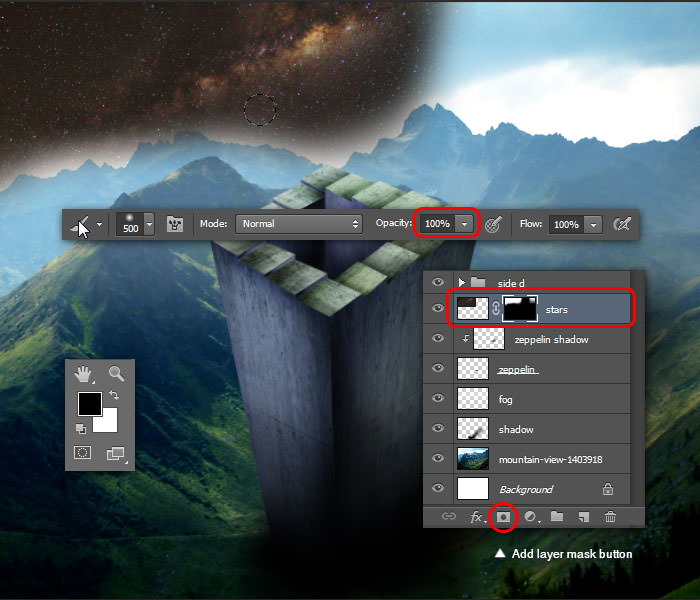This screenshot has width=700, height=600.
Task: Open the Opacity slider dropdown arrow
Action: click(x=464, y=224)
